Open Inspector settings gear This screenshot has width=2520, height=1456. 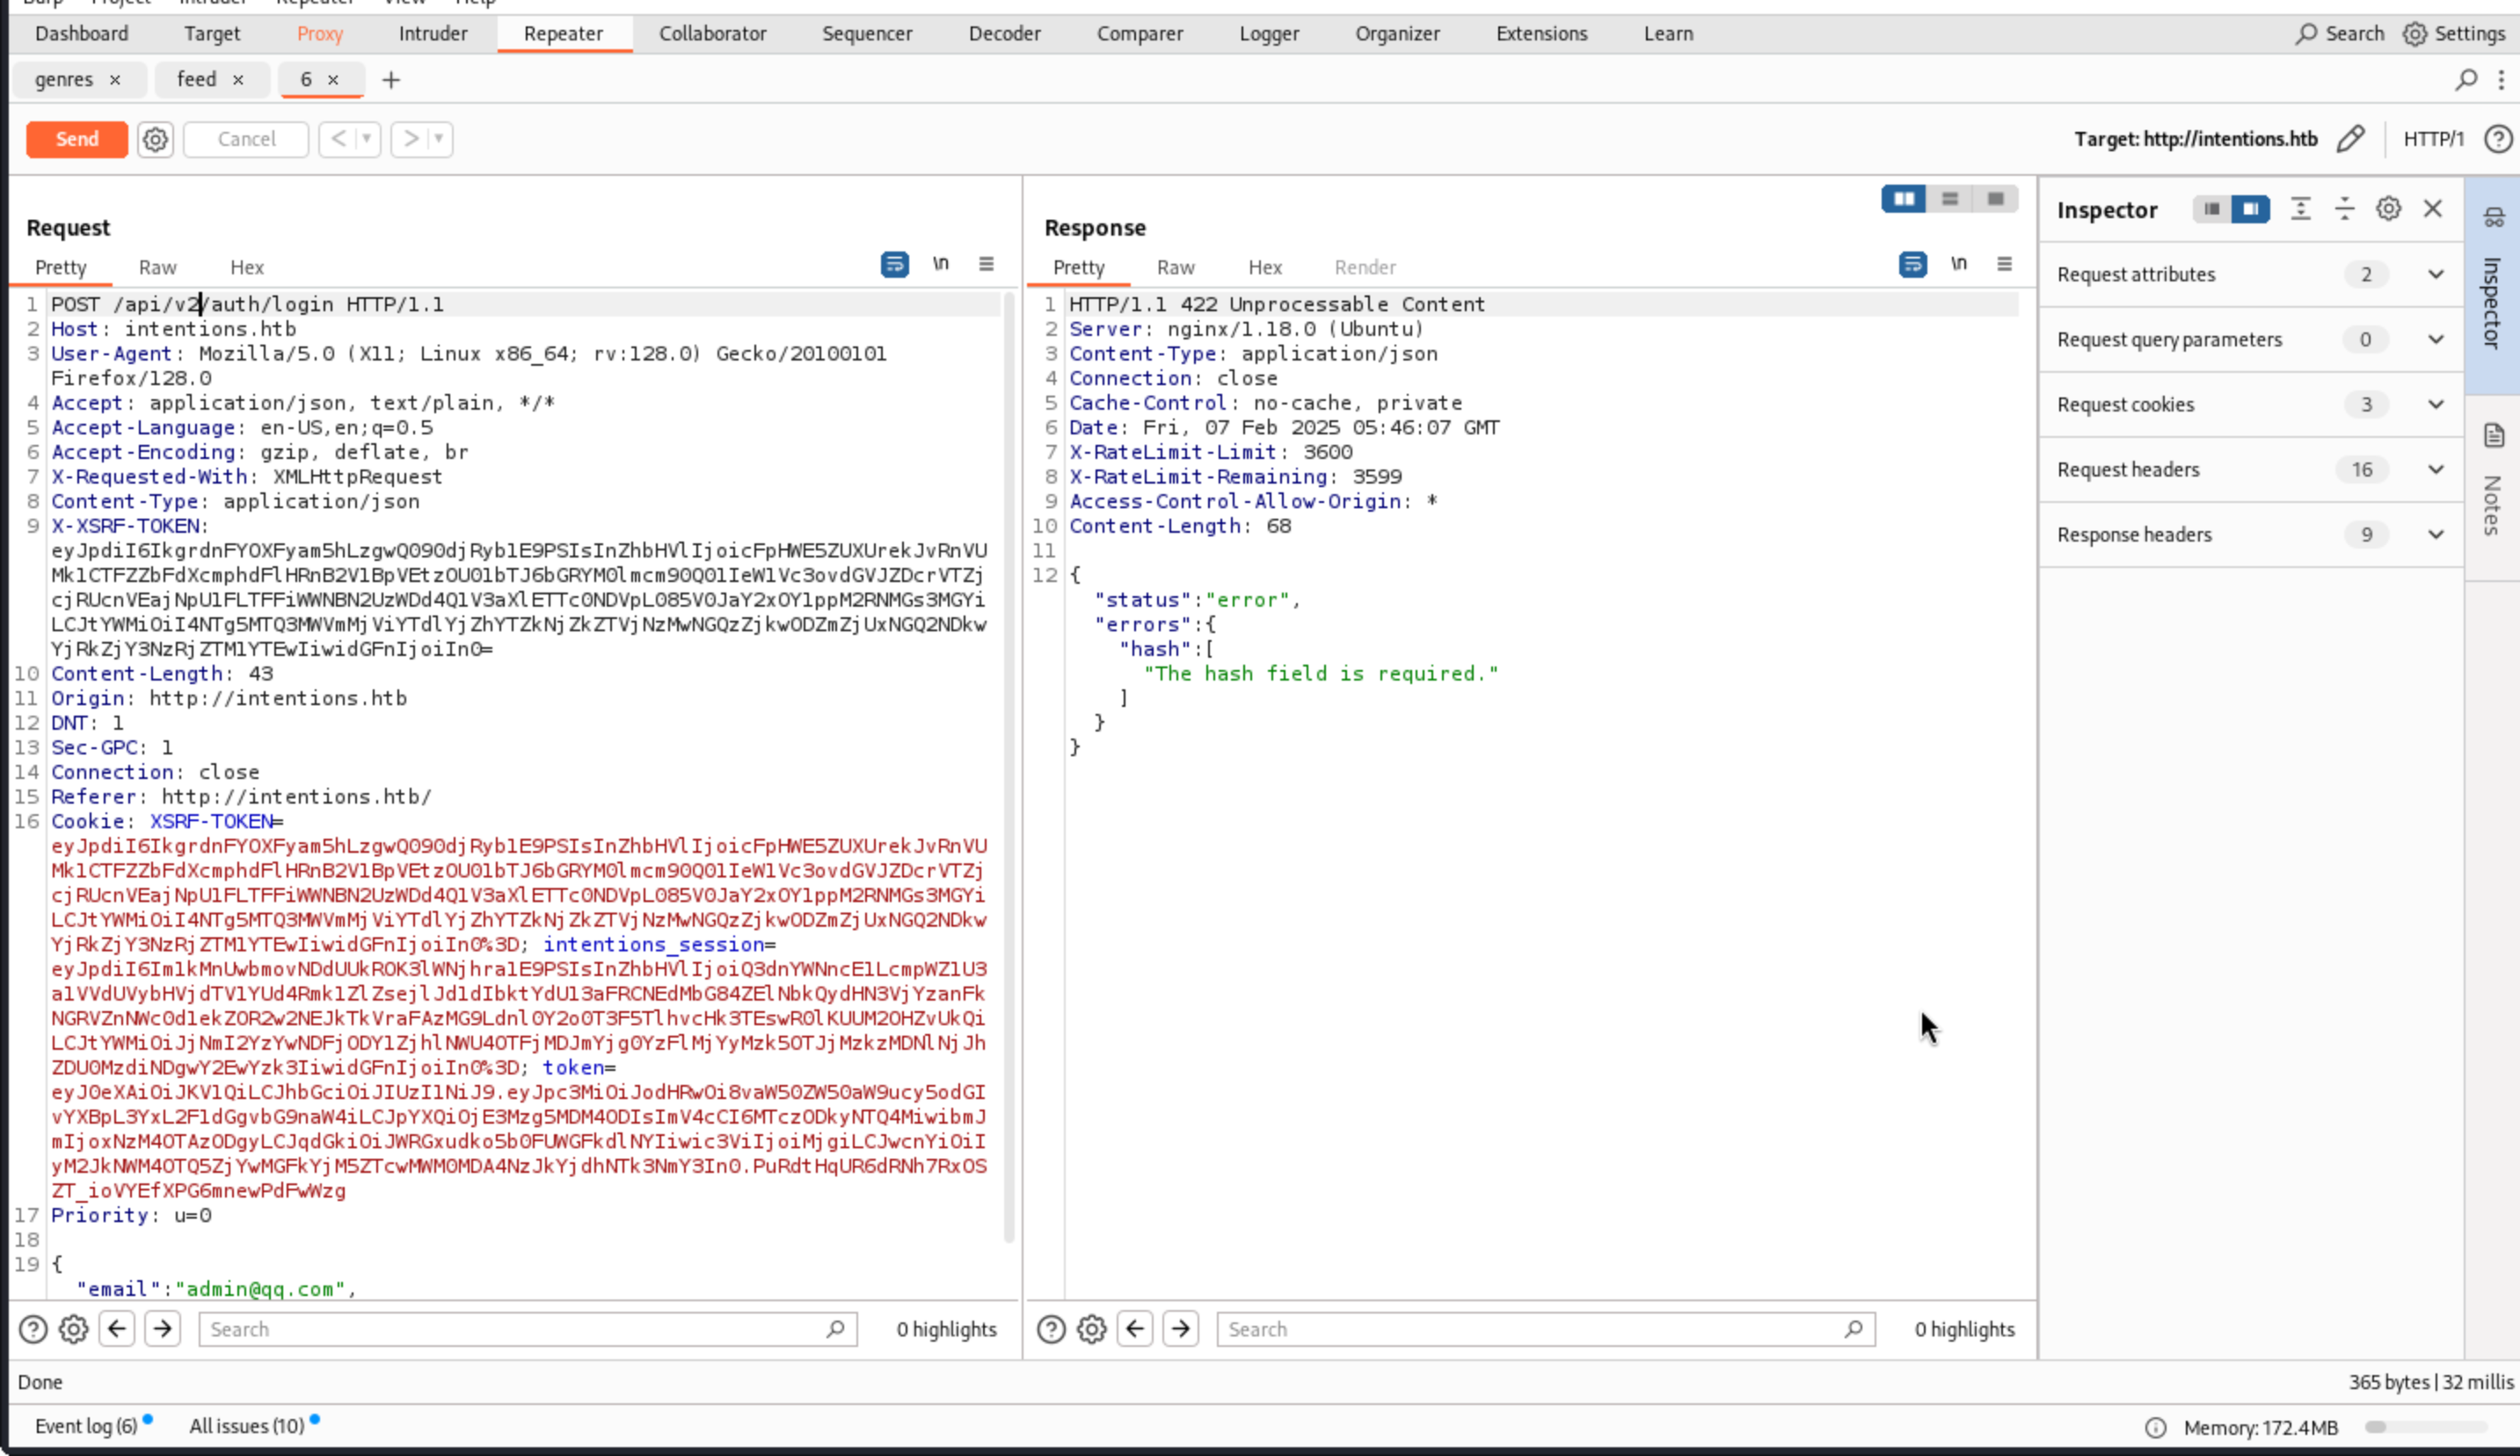coord(2388,209)
